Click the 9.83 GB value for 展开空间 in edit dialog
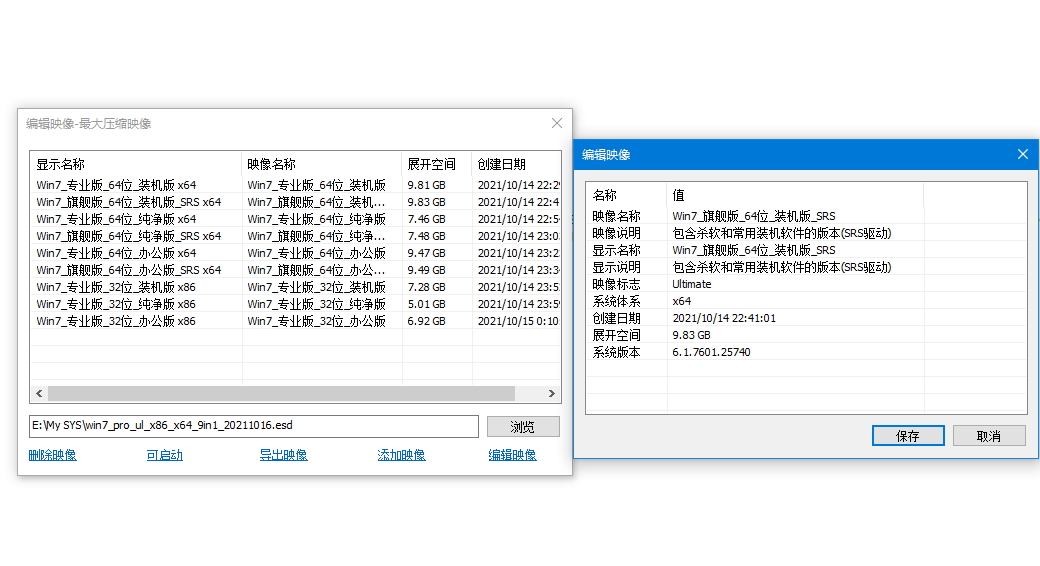Screen dimensions: 1040x566 (691, 335)
